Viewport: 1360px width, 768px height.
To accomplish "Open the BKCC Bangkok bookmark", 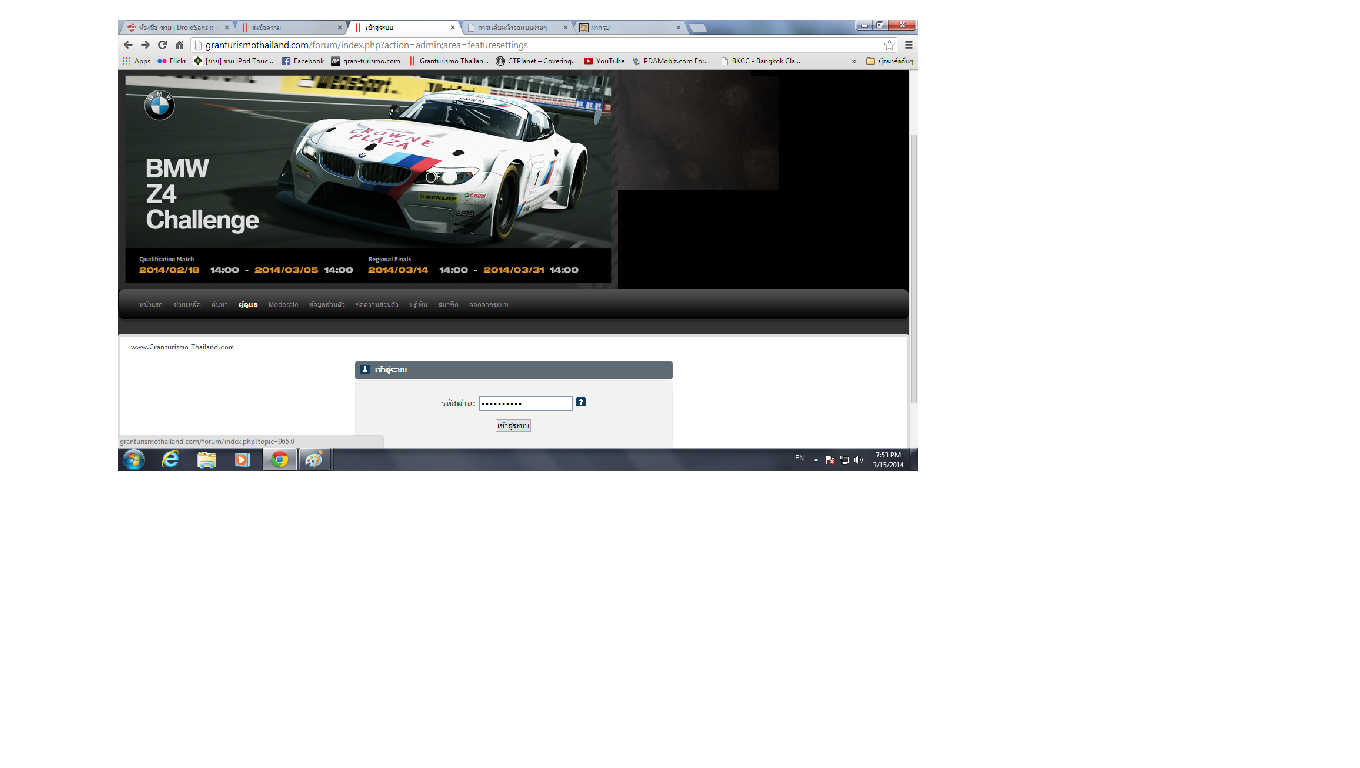I will pyautogui.click(x=761, y=61).
